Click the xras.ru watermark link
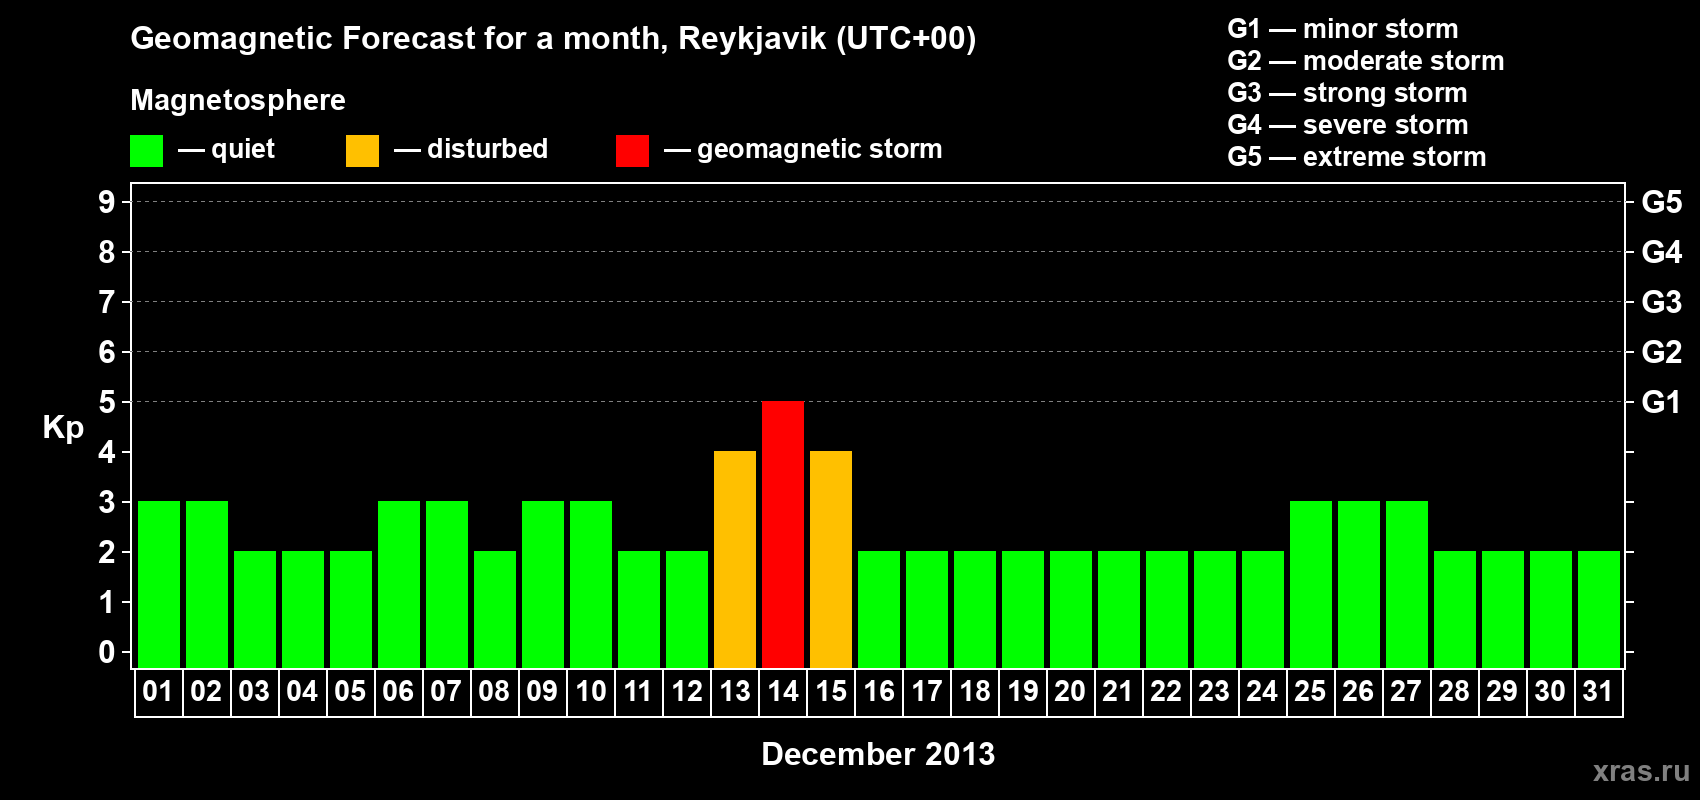1700x800 pixels. pos(1641,771)
